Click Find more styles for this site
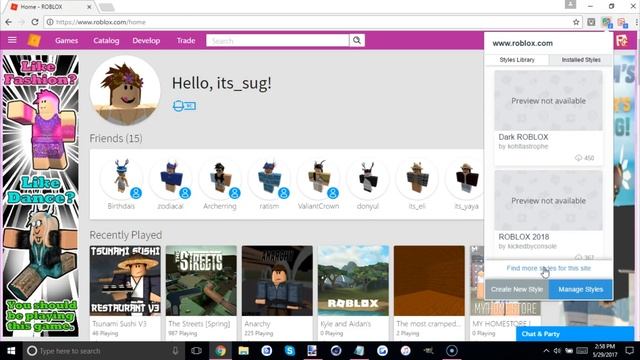 coord(548,268)
